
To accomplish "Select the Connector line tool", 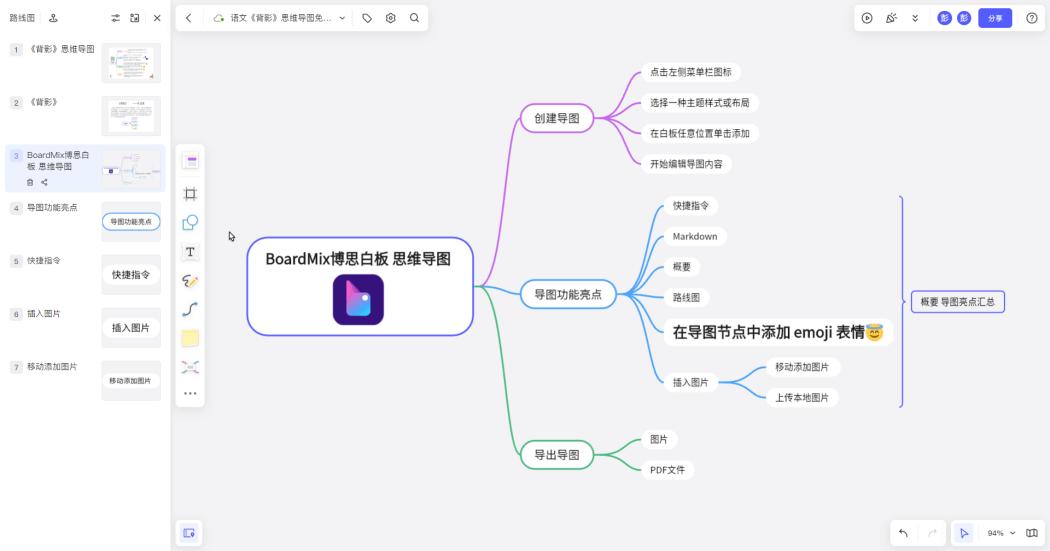I will pos(190,309).
